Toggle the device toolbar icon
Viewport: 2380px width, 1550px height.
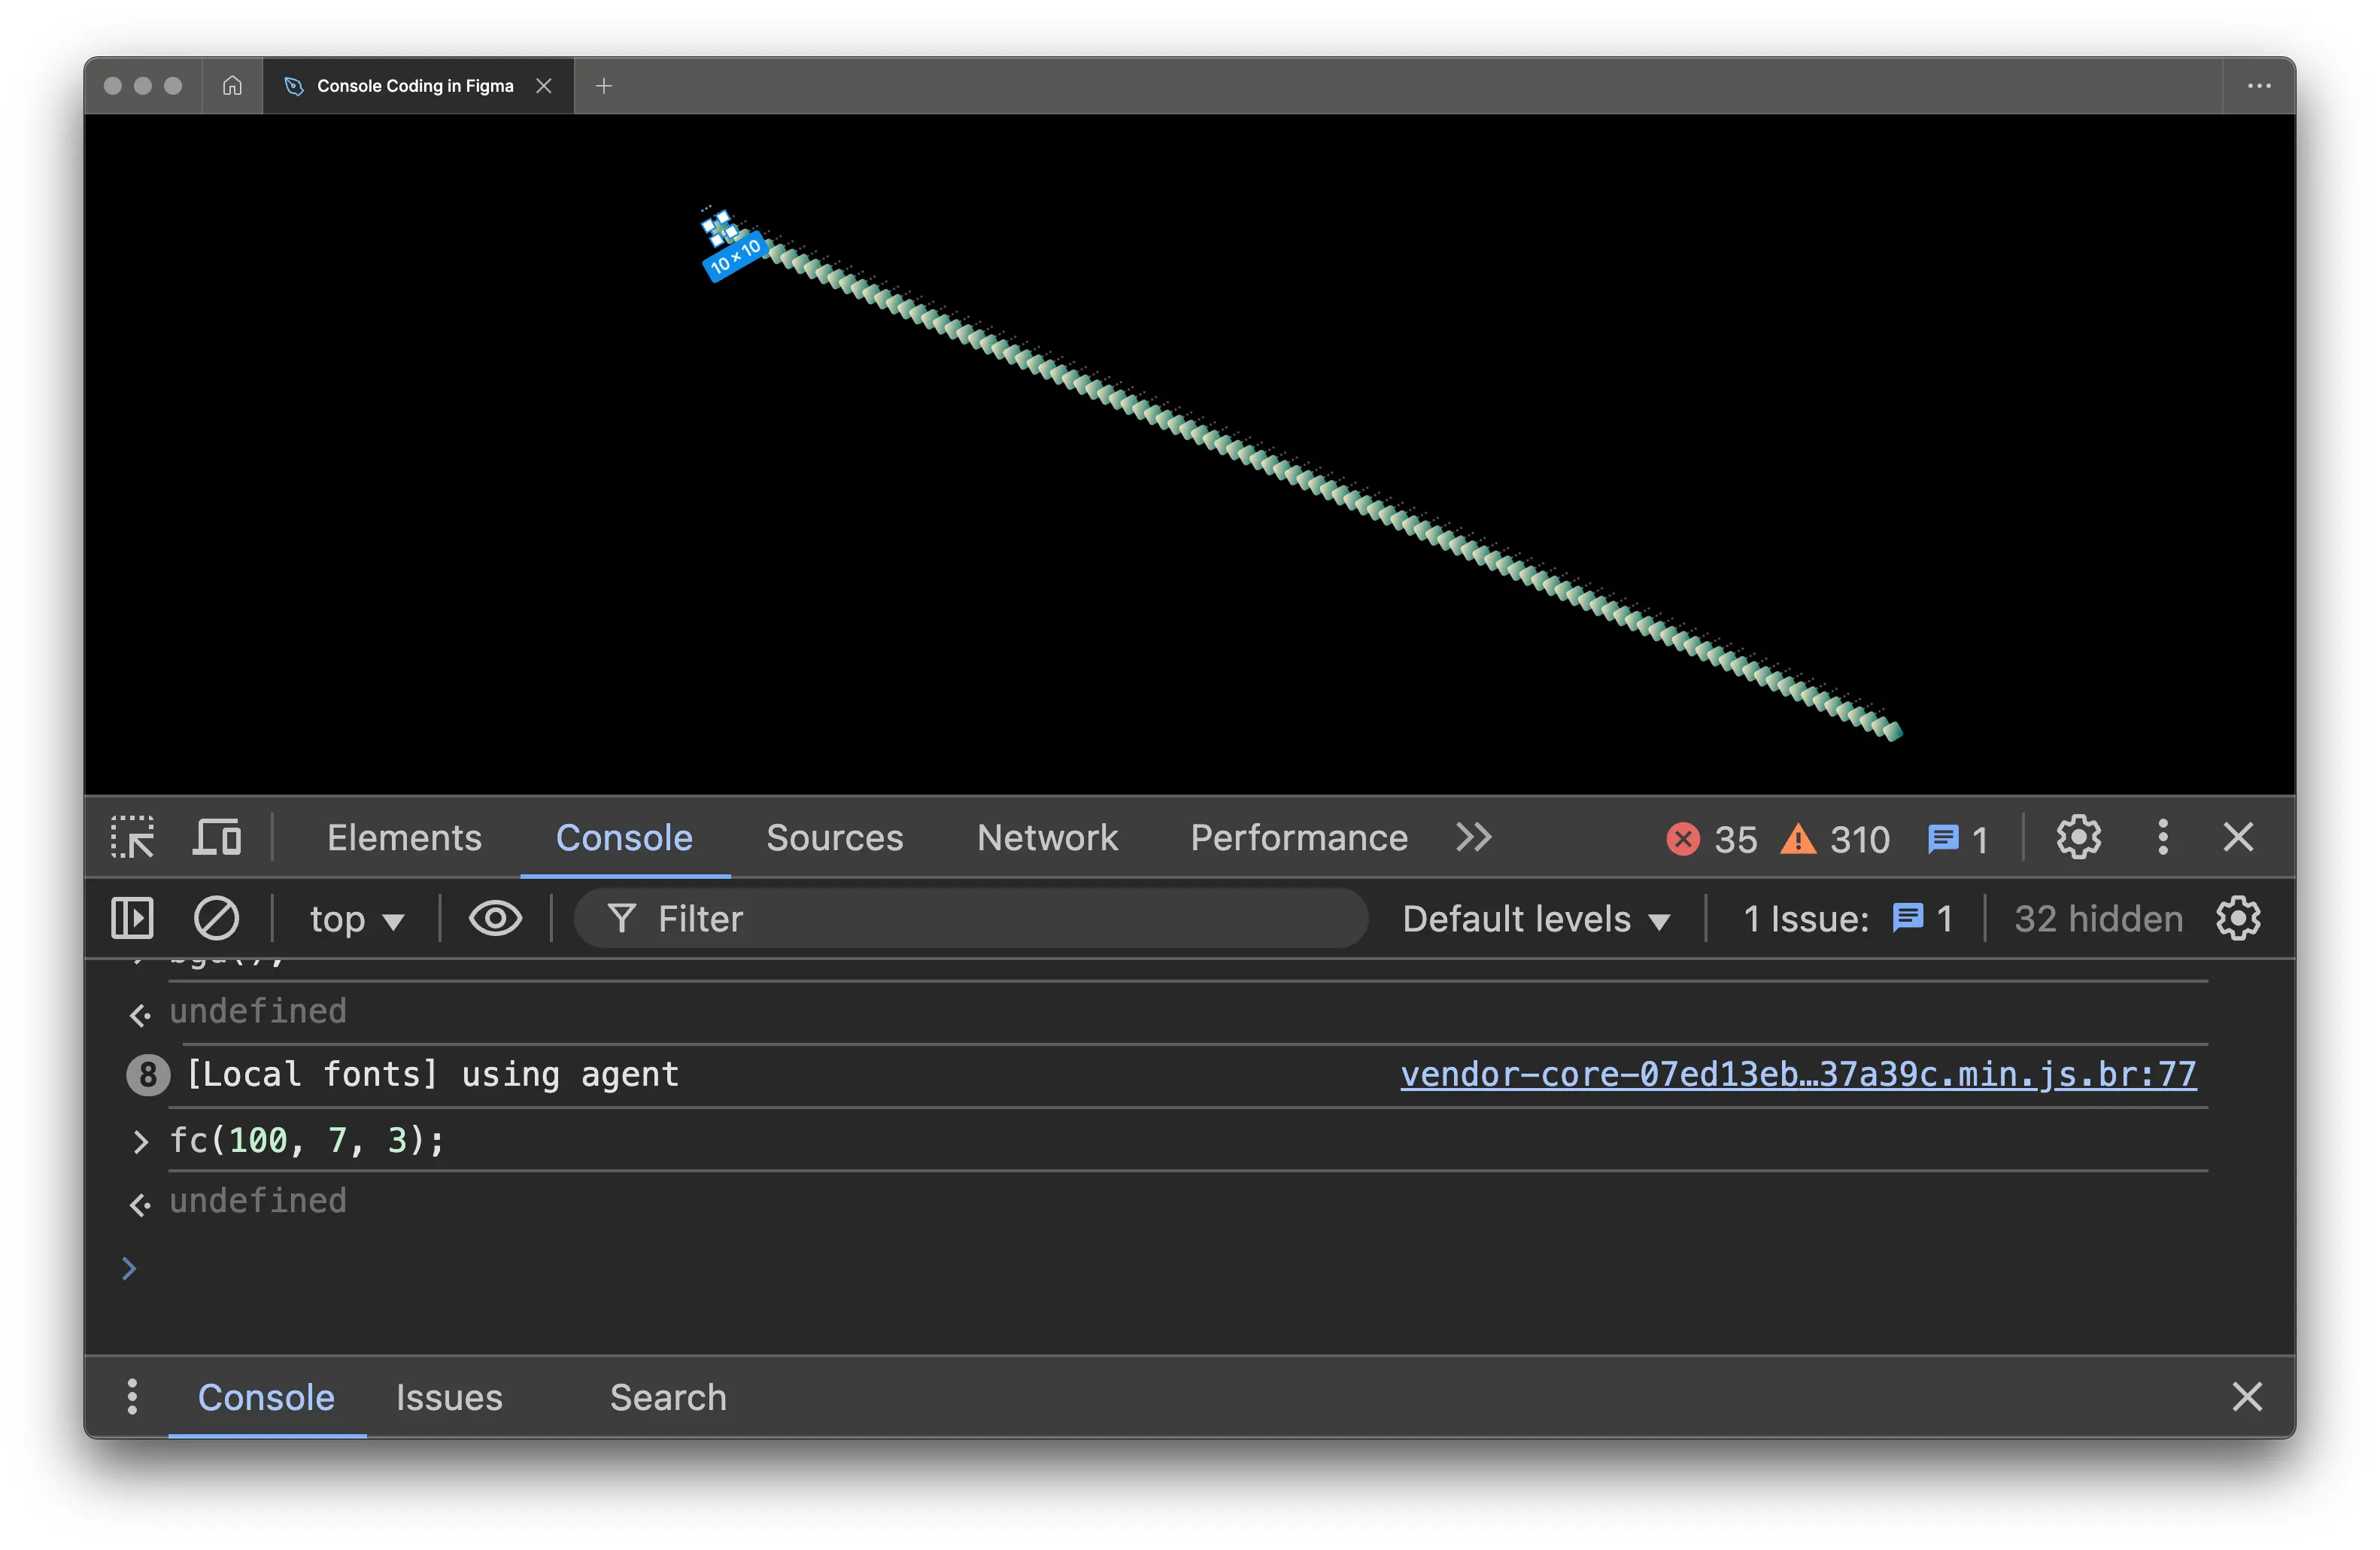(x=216, y=838)
